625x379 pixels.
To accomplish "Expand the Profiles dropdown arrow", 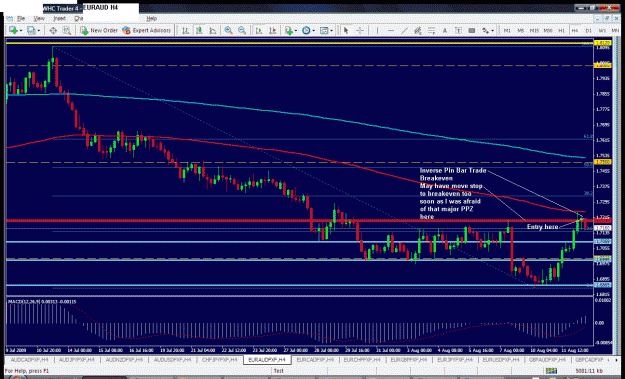I will pyautogui.click(x=39, y=31).
